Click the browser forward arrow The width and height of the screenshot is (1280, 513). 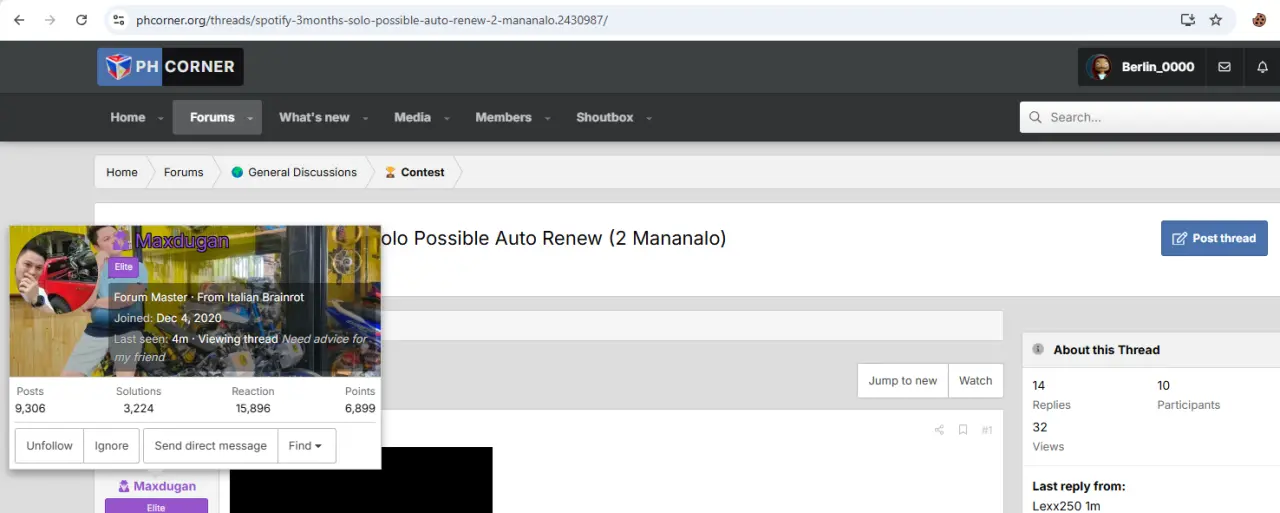point(50,20)
